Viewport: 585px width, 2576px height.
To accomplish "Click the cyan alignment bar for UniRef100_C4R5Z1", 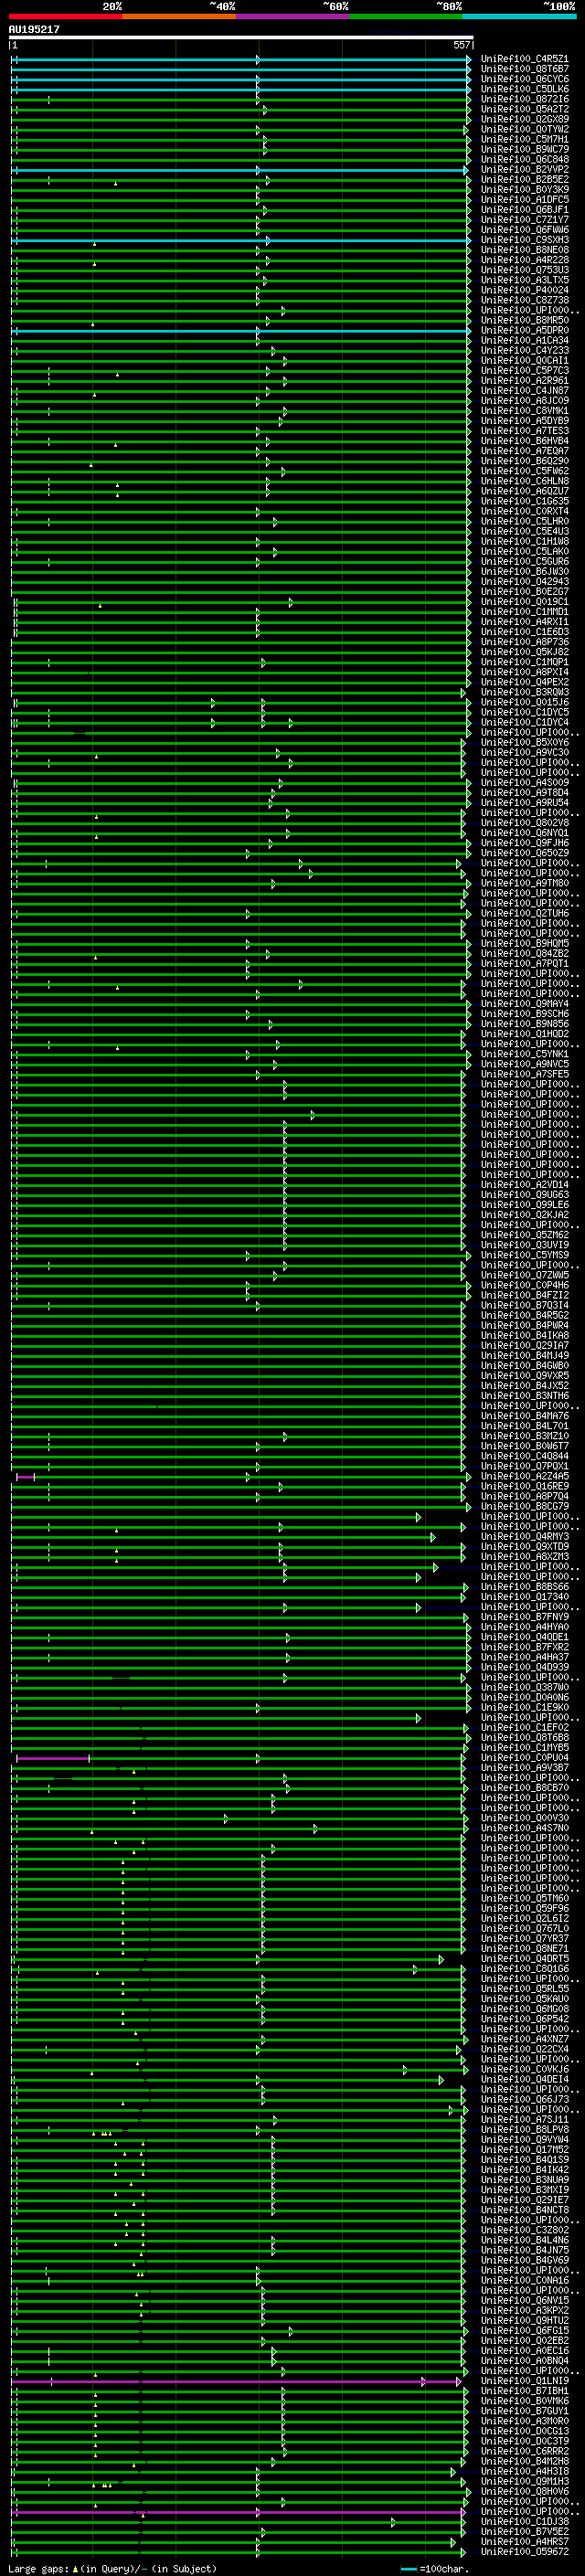I will pyautogui.click(x=240, y=60).
